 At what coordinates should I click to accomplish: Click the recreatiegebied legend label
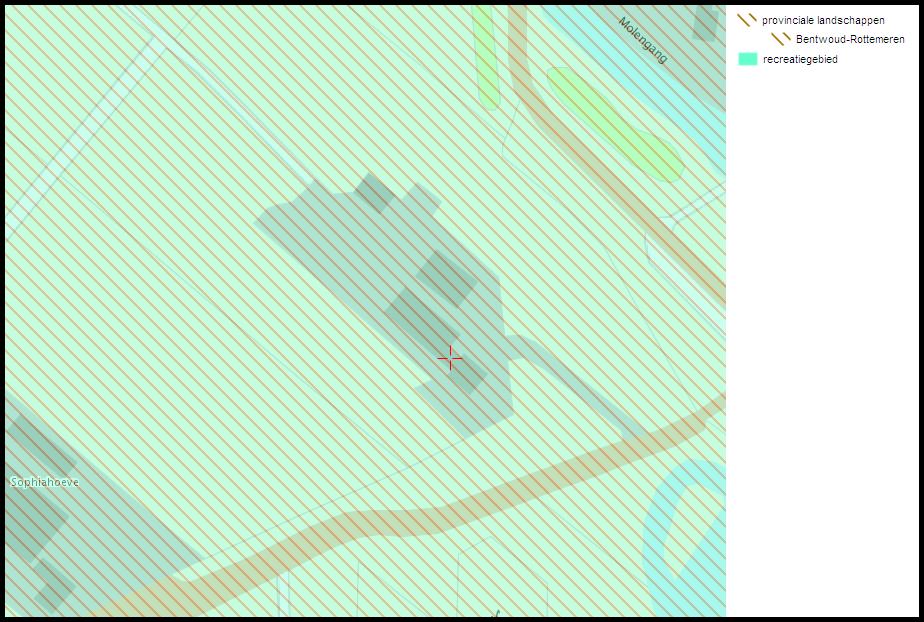click(800, 59)
